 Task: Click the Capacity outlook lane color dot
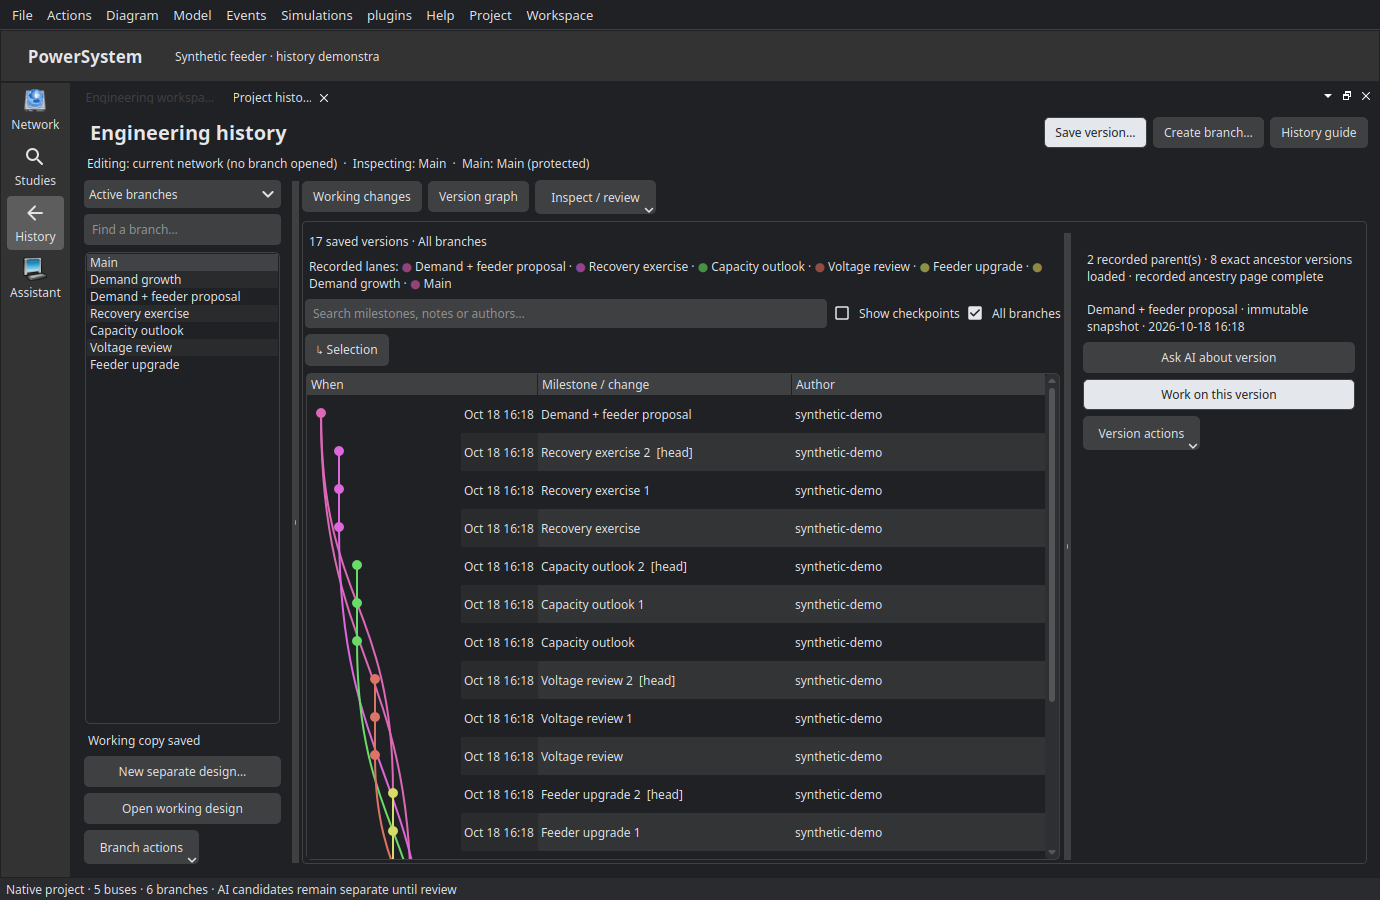[703, 268]
